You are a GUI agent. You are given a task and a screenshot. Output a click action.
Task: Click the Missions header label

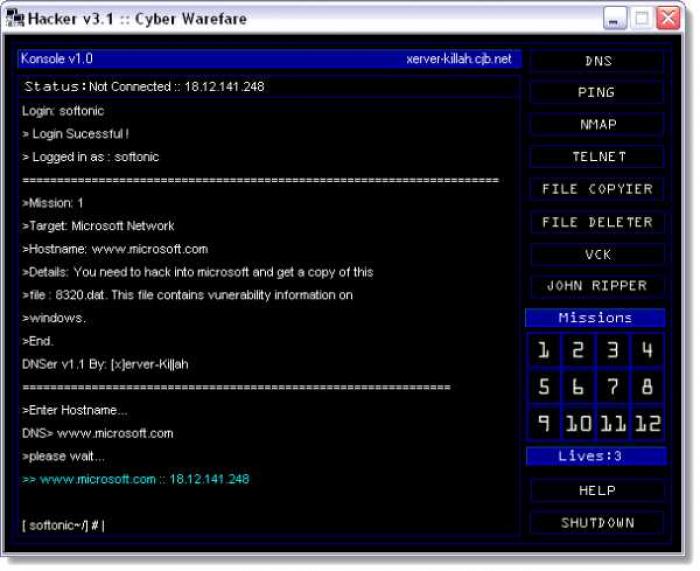(x=595, y=318)
